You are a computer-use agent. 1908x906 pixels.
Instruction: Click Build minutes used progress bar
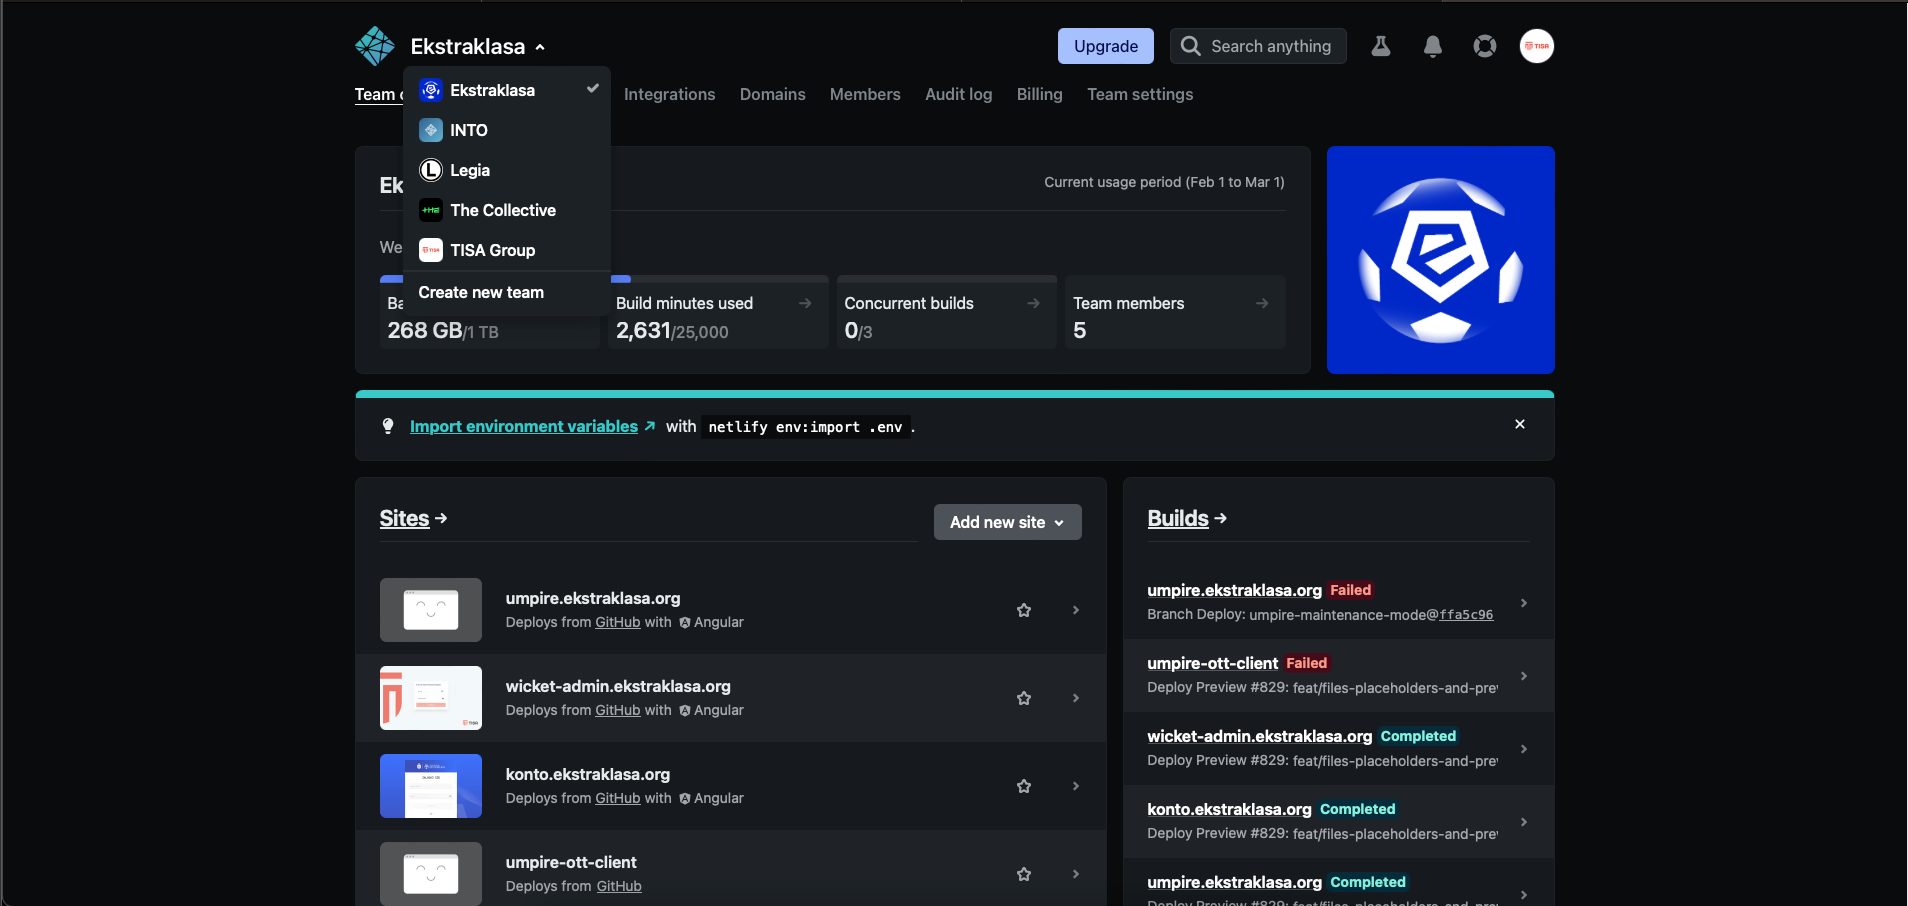pyautogui.click(x=718, y=279)
